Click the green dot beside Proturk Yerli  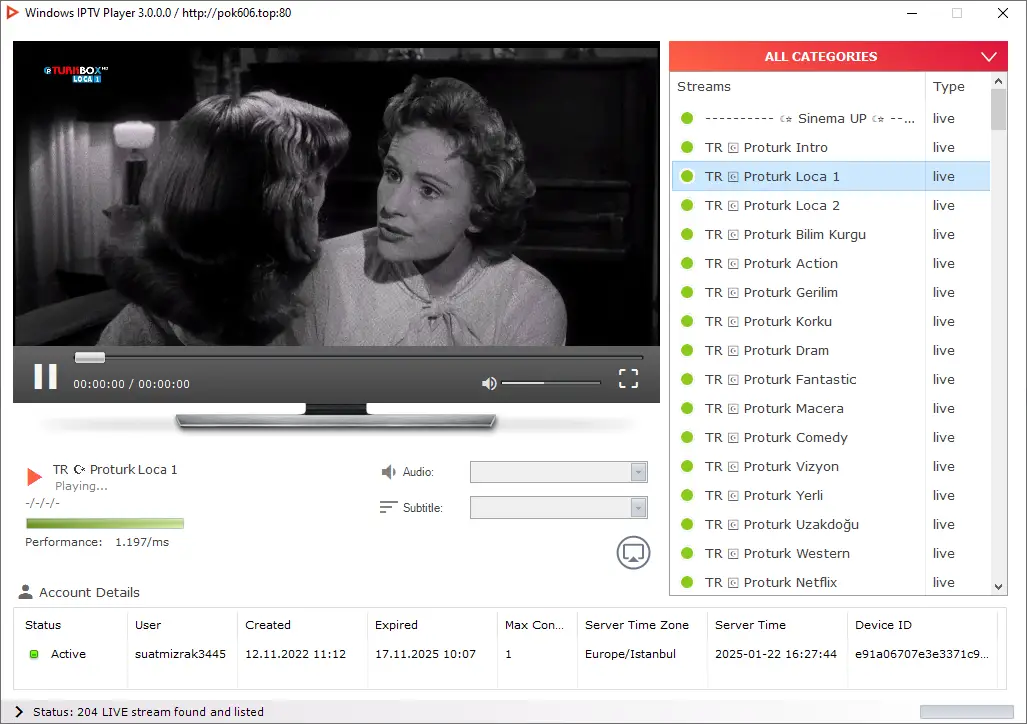click(x=687, y=495)
